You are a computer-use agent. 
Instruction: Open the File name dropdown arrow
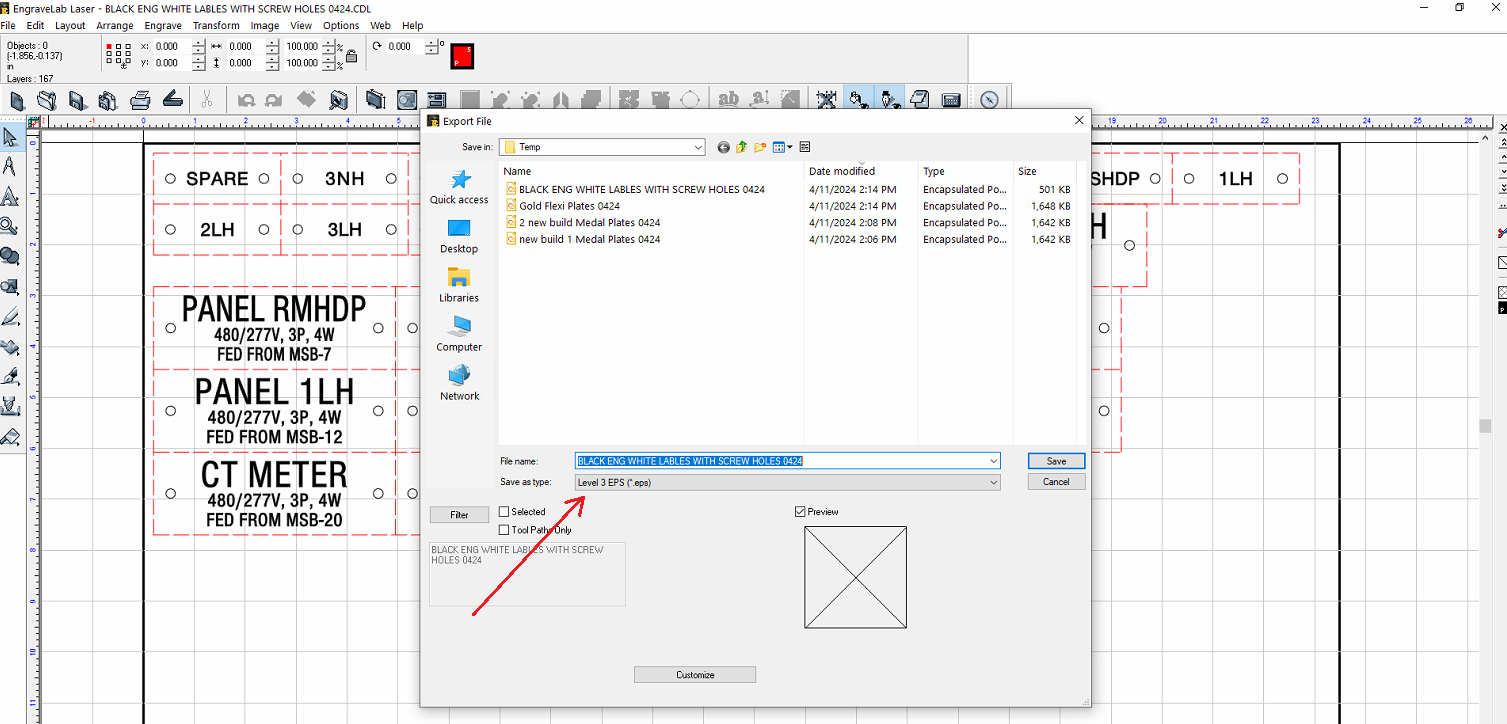click(x=993, y=461)
